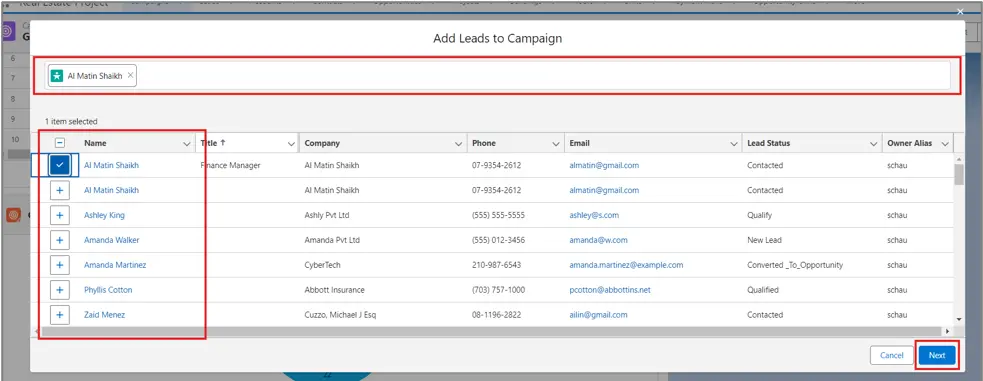The width and height of the screenshot is (983, 381).
Task: Add Zaid Menez using the plus button
Action: tap(60, 315)
